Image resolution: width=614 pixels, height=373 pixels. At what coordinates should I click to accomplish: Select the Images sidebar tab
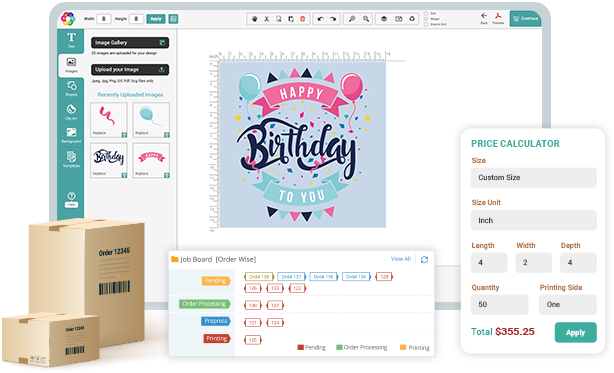(x=71, y=65)
